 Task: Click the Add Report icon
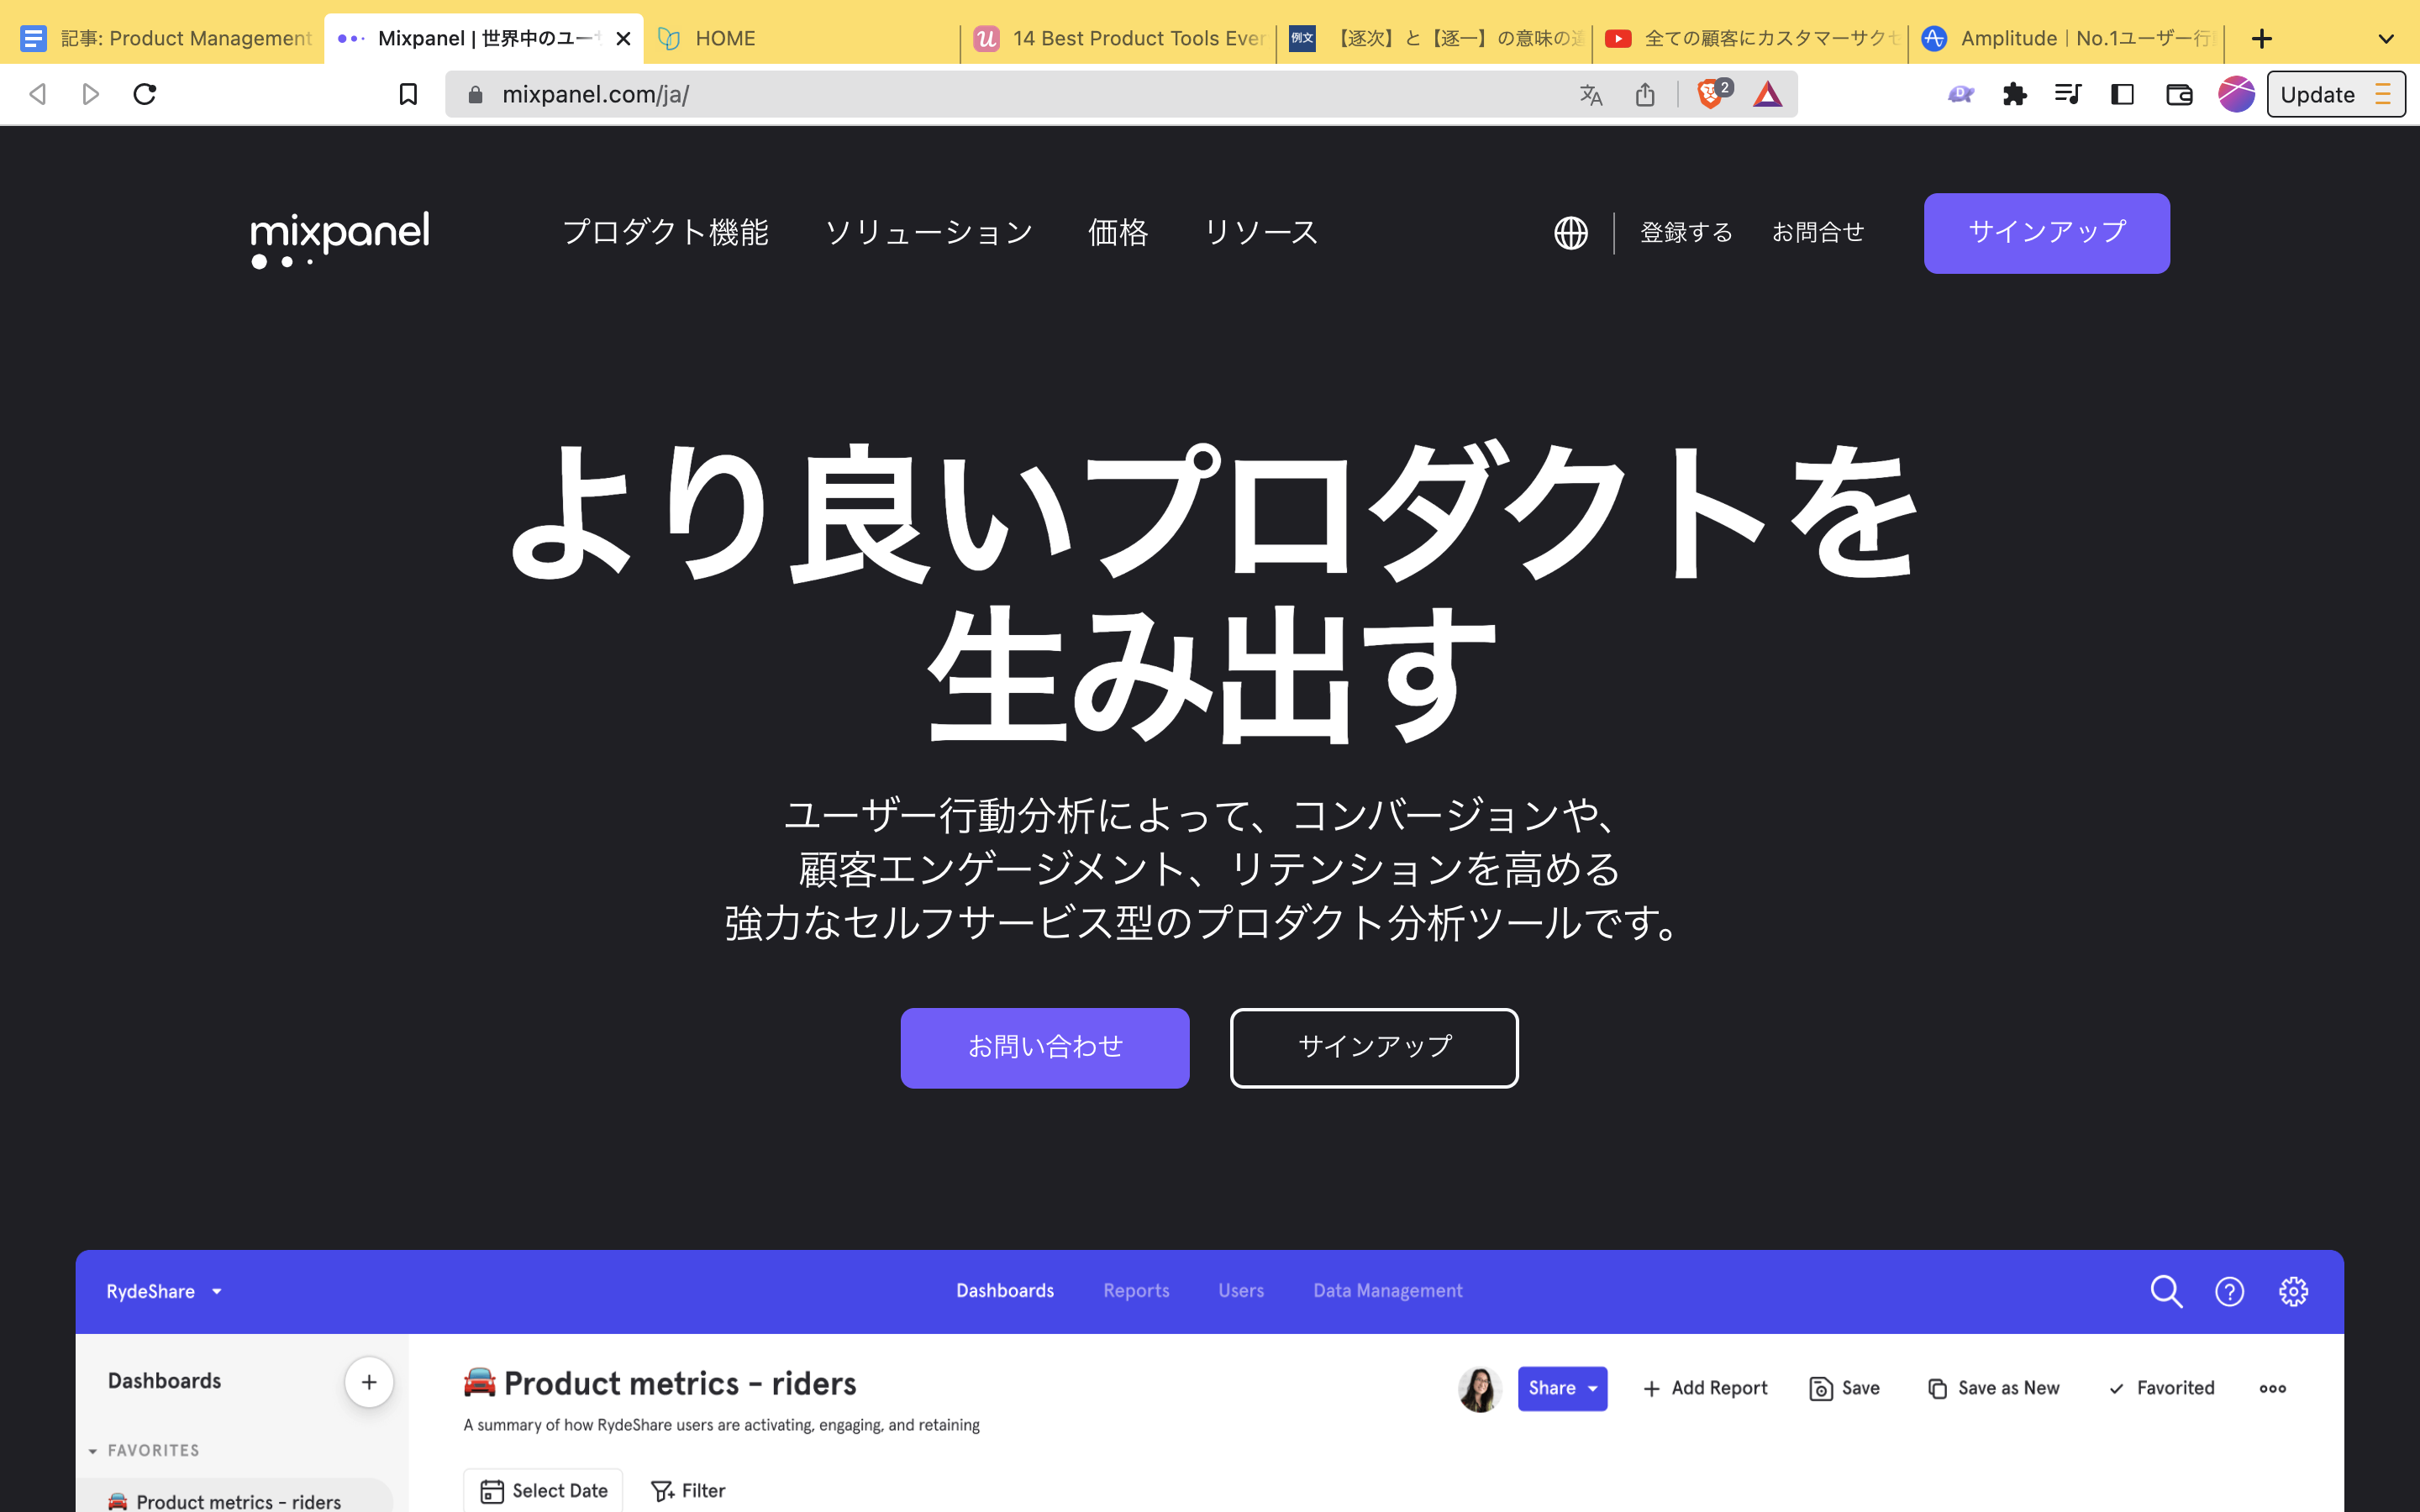click(1705, 1388)
